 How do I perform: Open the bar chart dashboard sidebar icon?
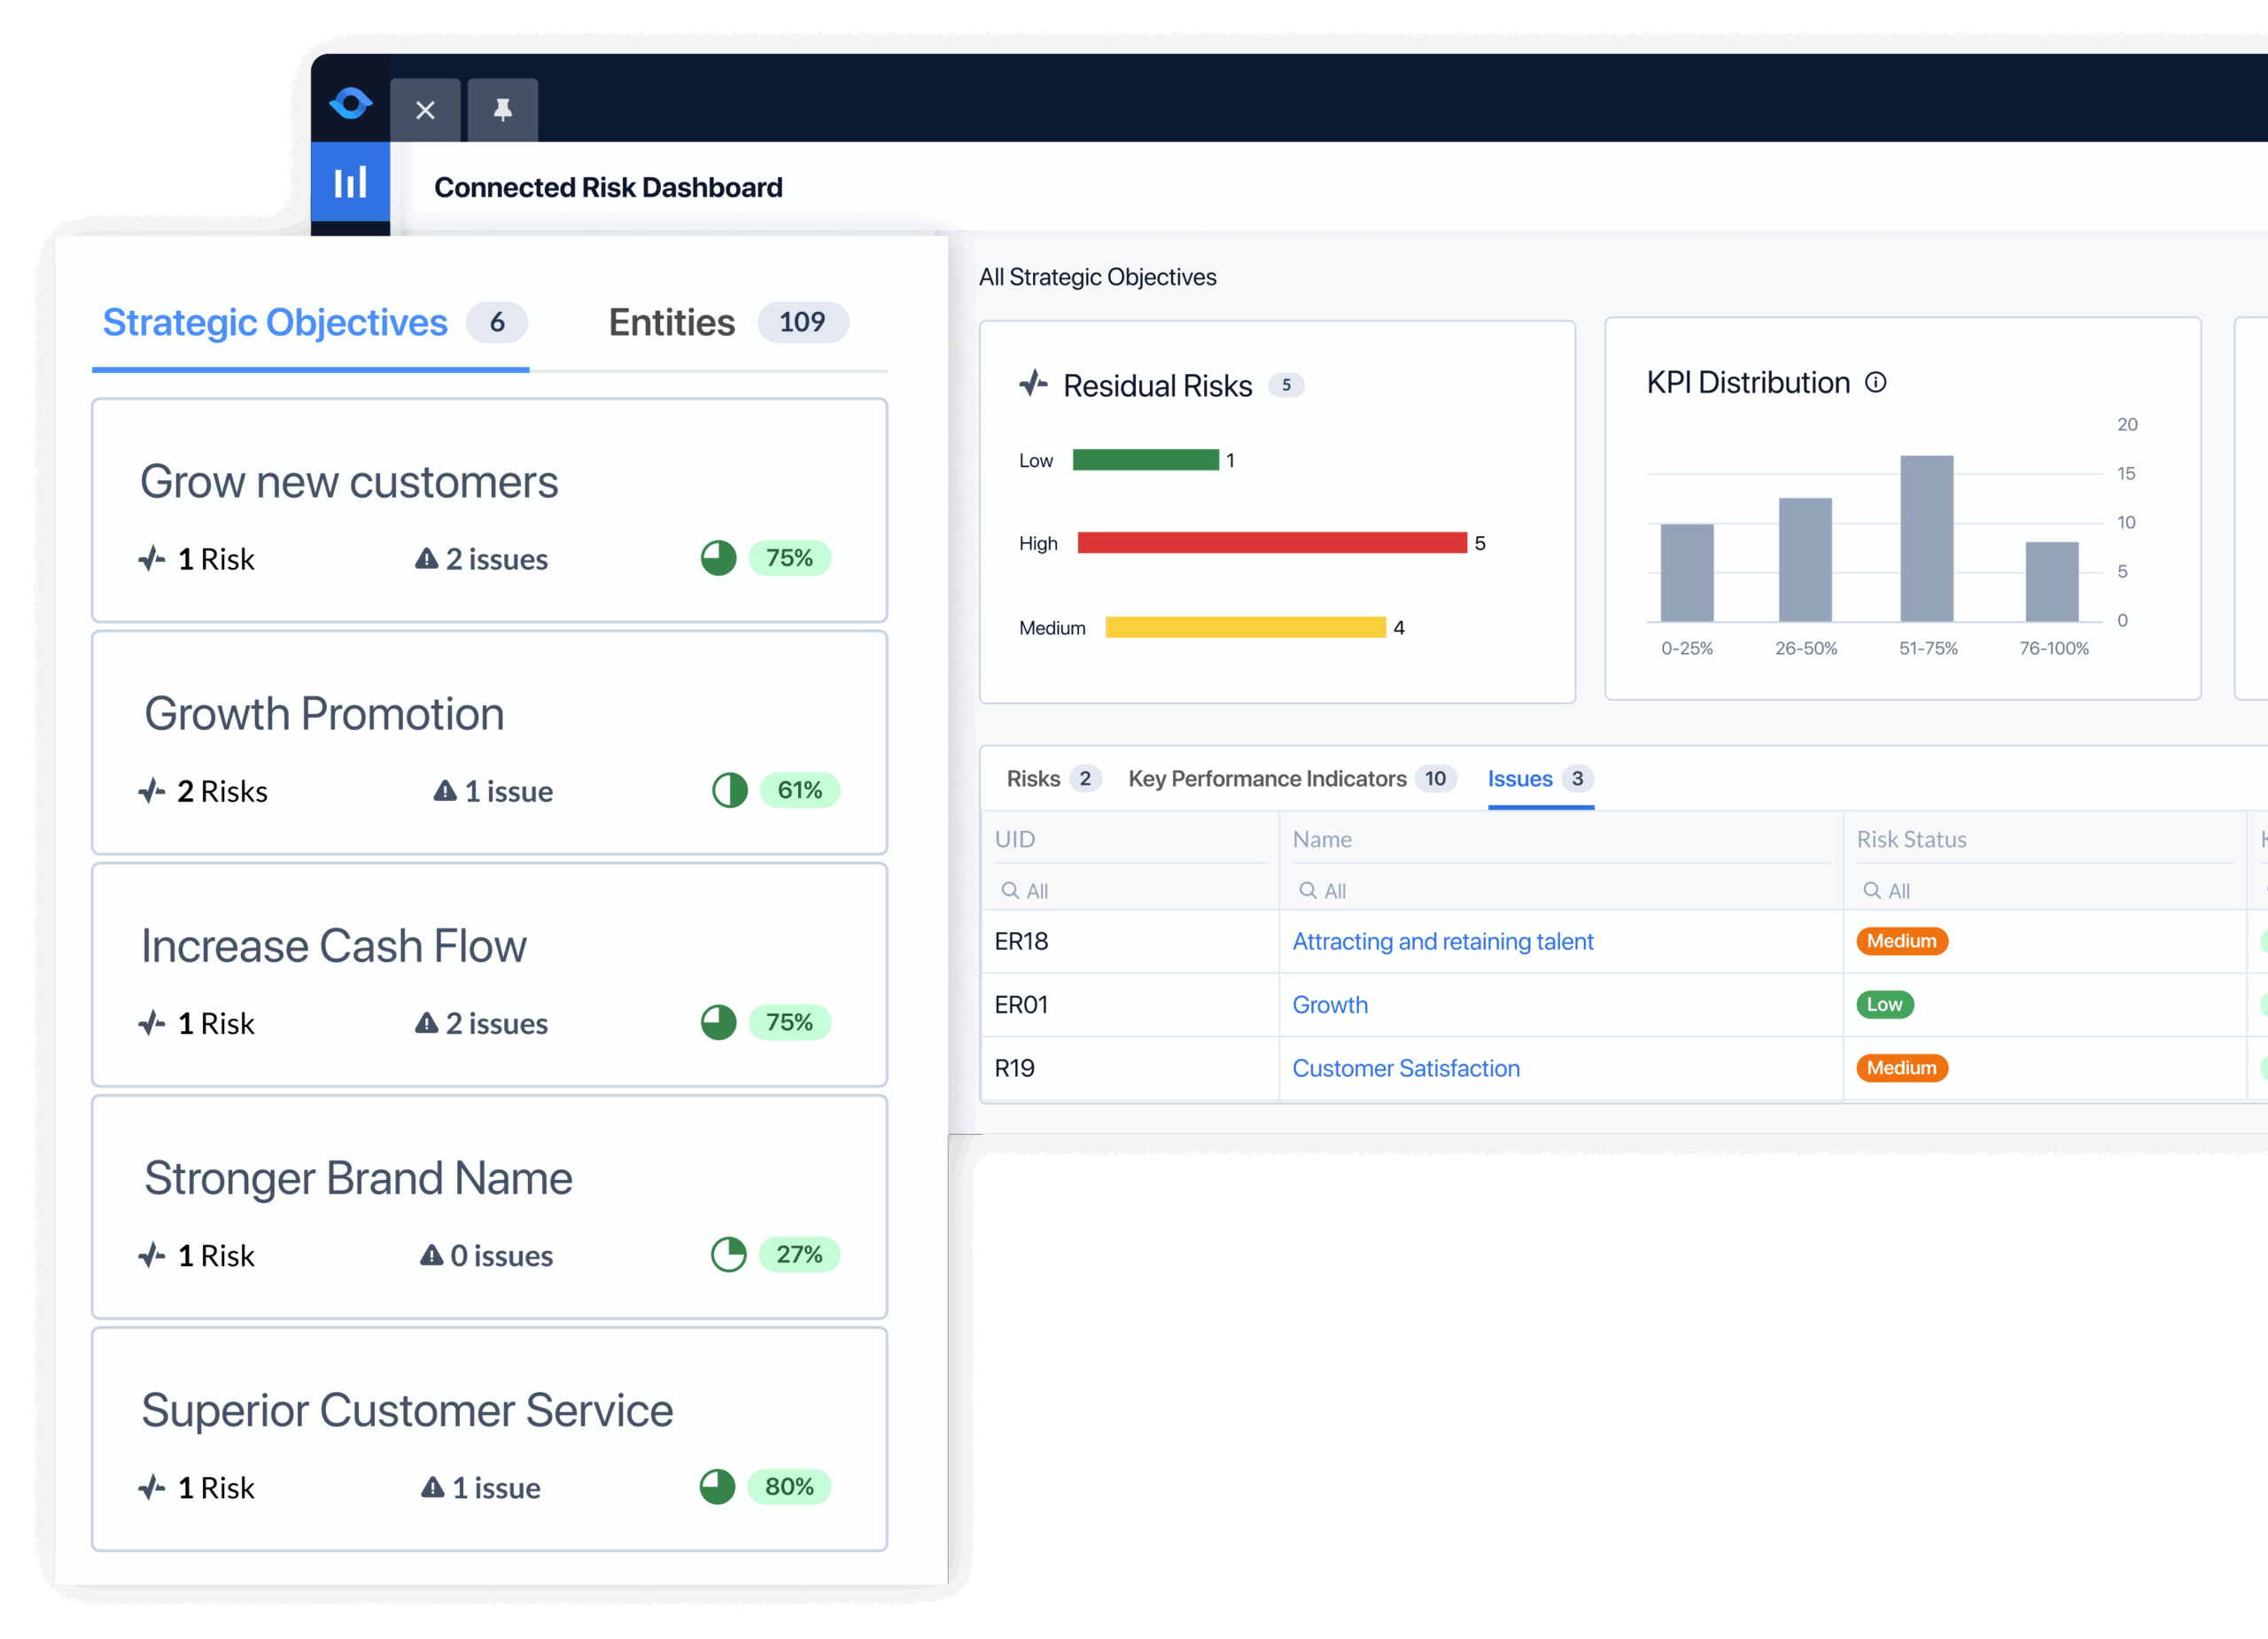[350, 182]
